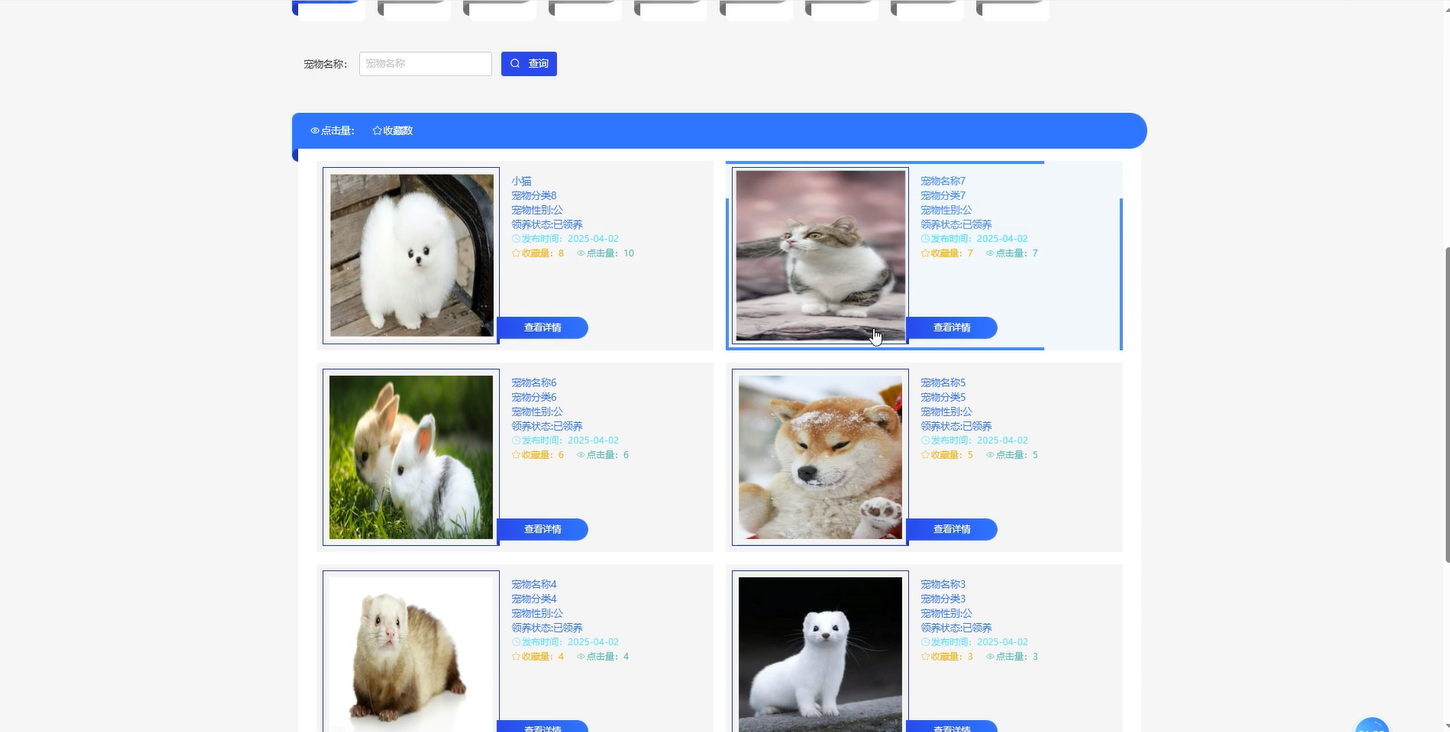
Task: Click the star icon on 宠物名称7 card
Action: tap(925, 254)
